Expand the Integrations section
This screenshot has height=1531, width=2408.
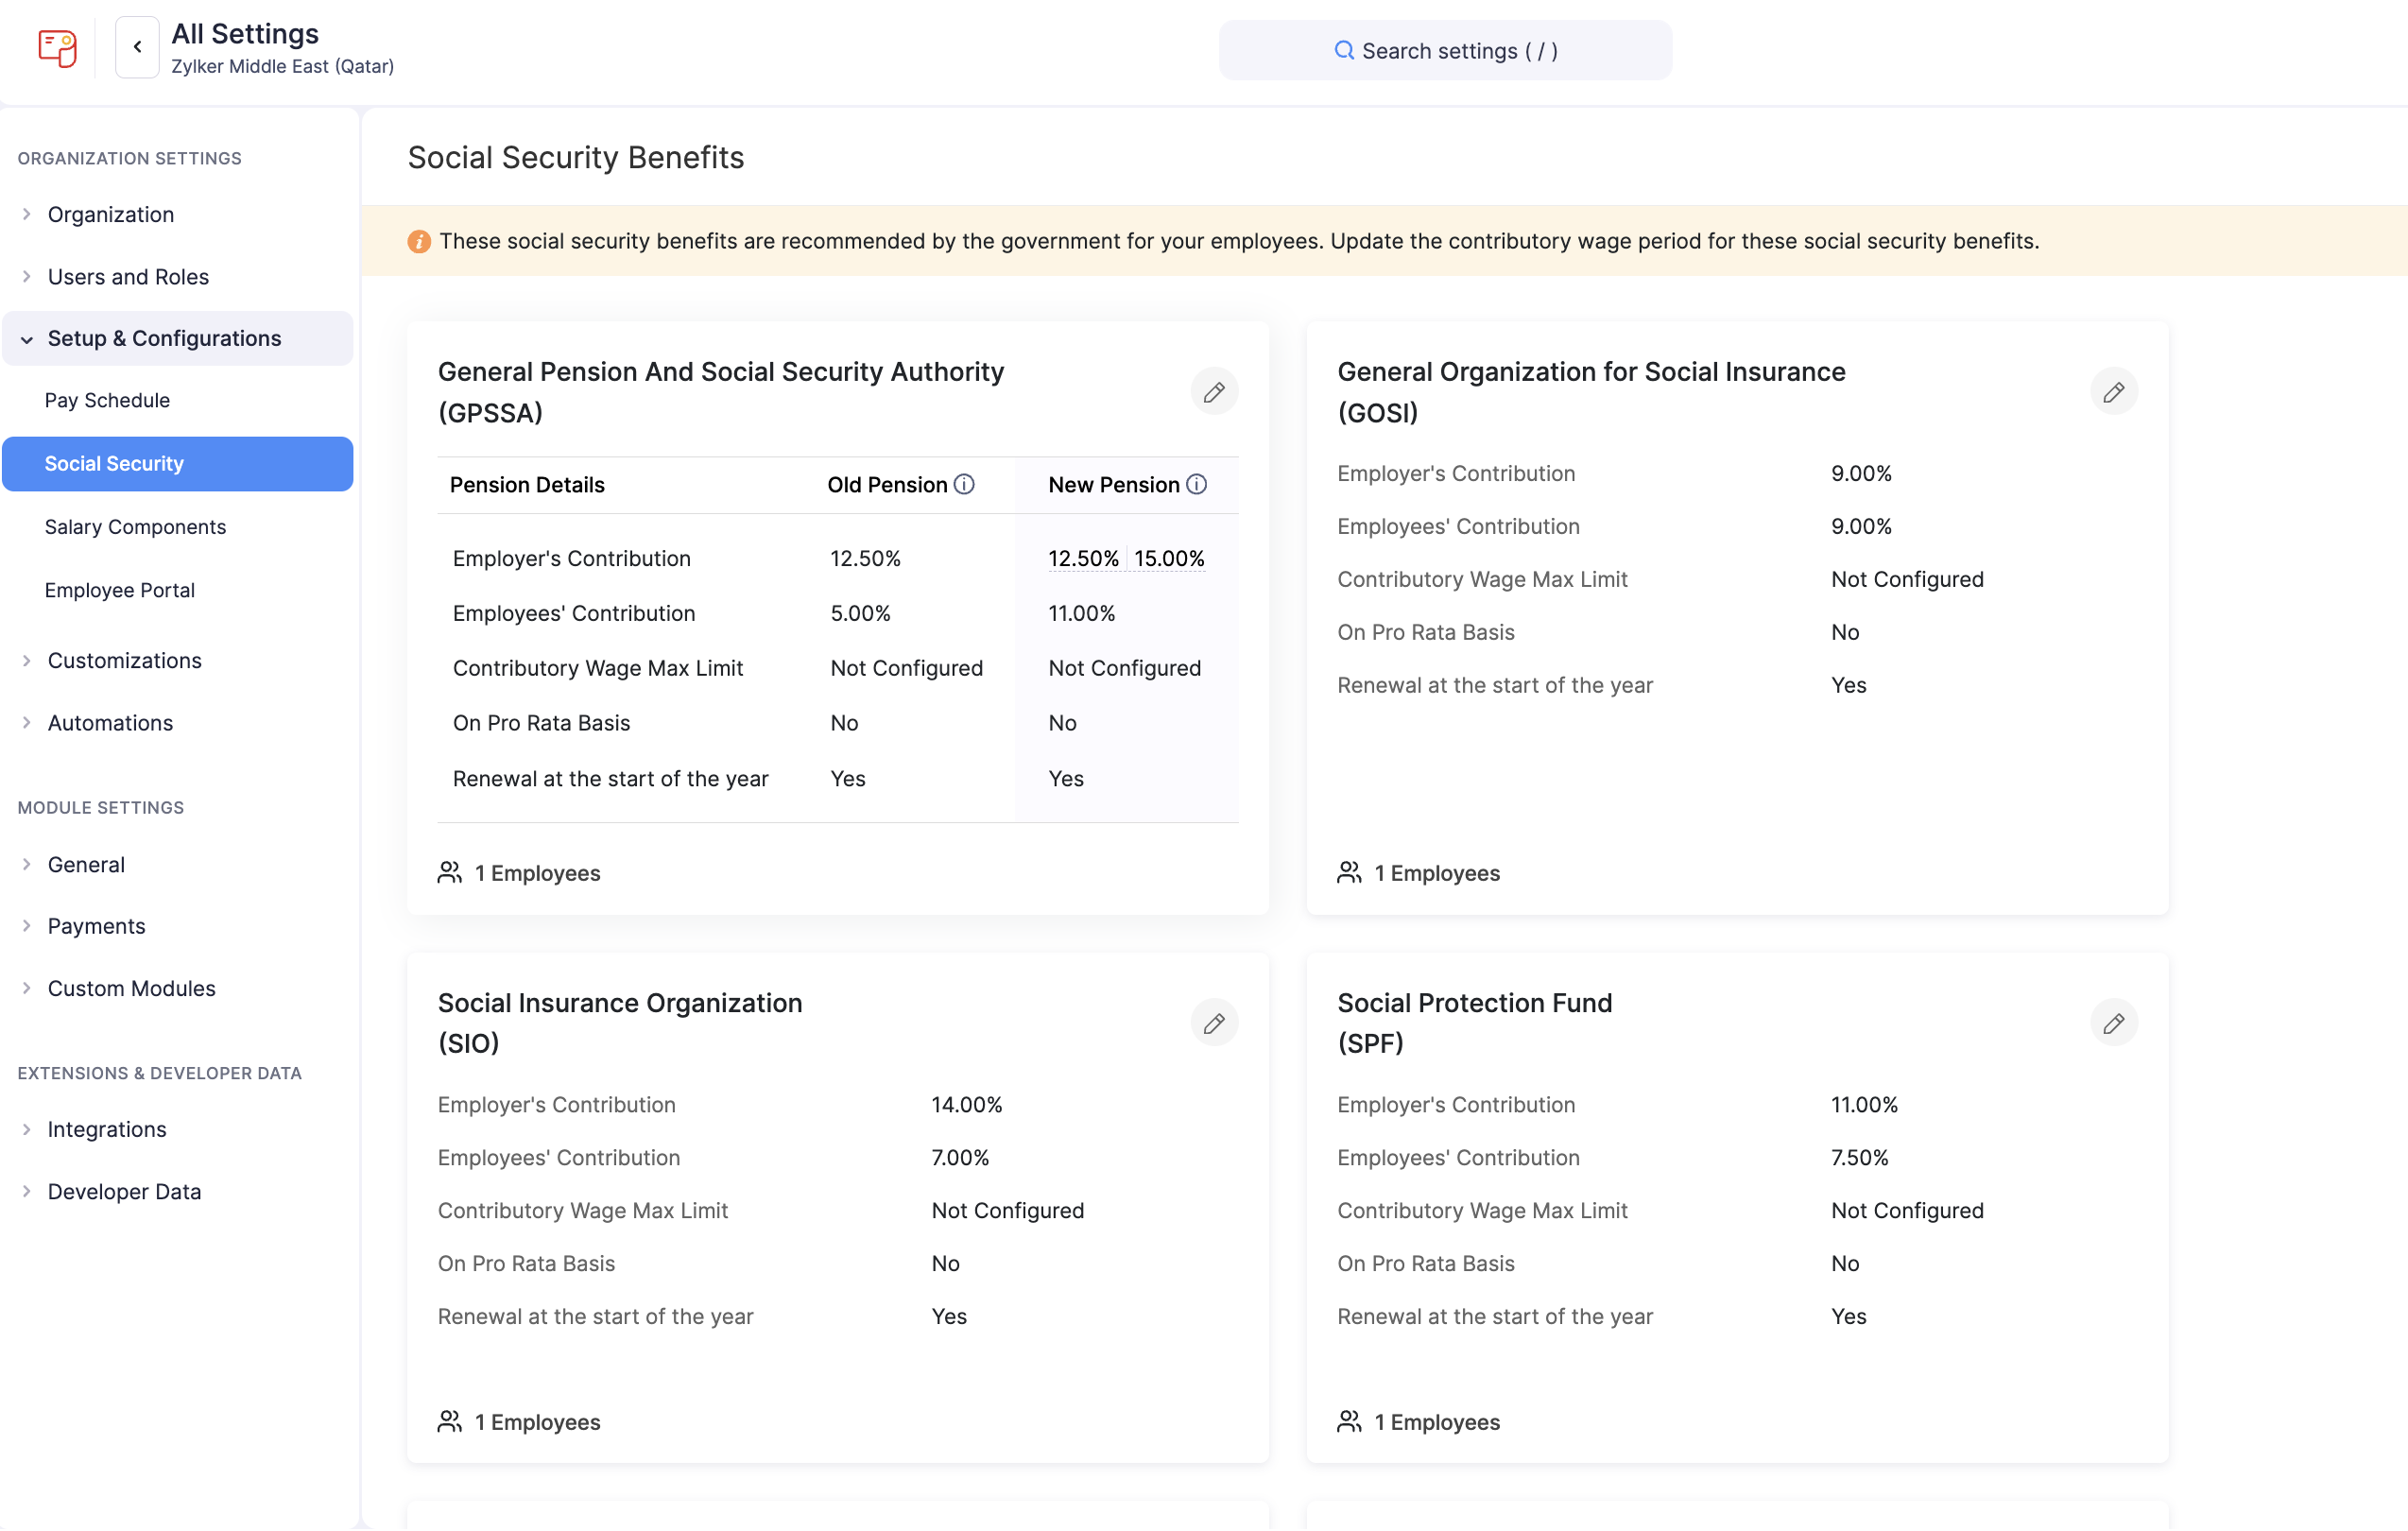point(107,1130)
